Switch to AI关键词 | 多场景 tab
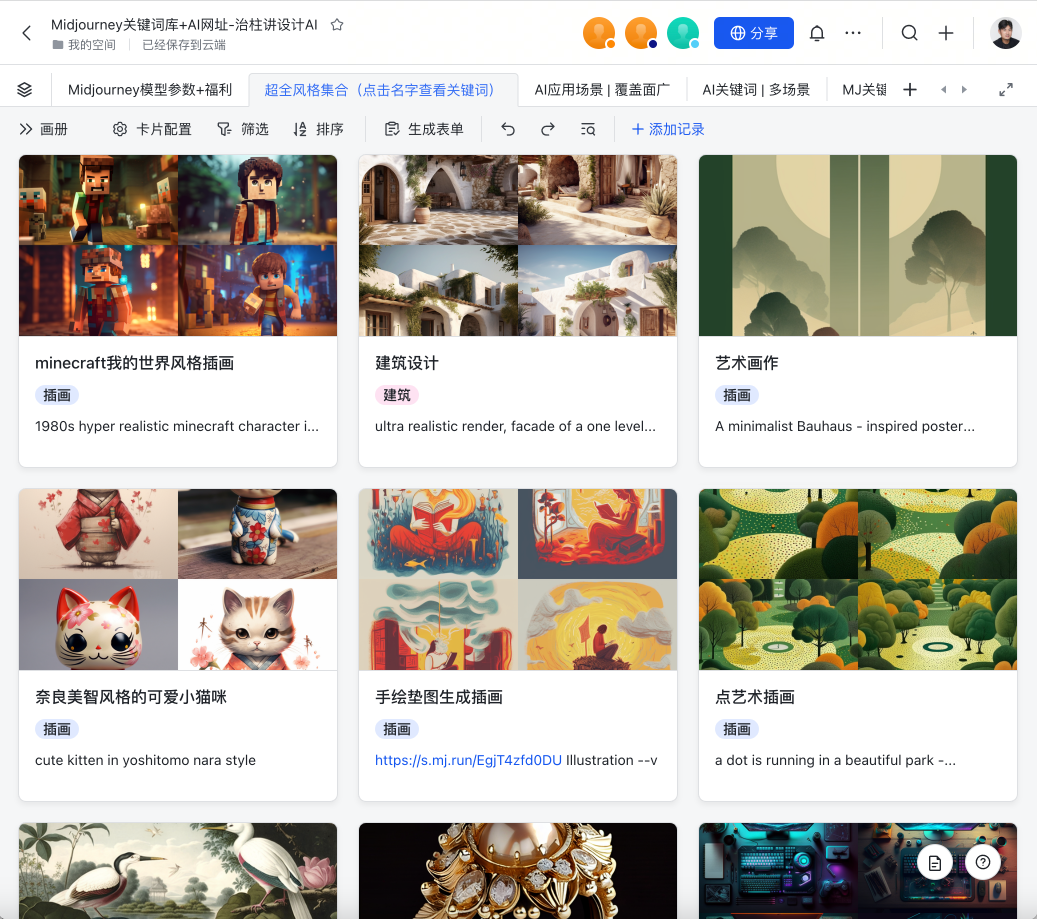This screenshot has height=919, width=1037. tap(756, 90)
